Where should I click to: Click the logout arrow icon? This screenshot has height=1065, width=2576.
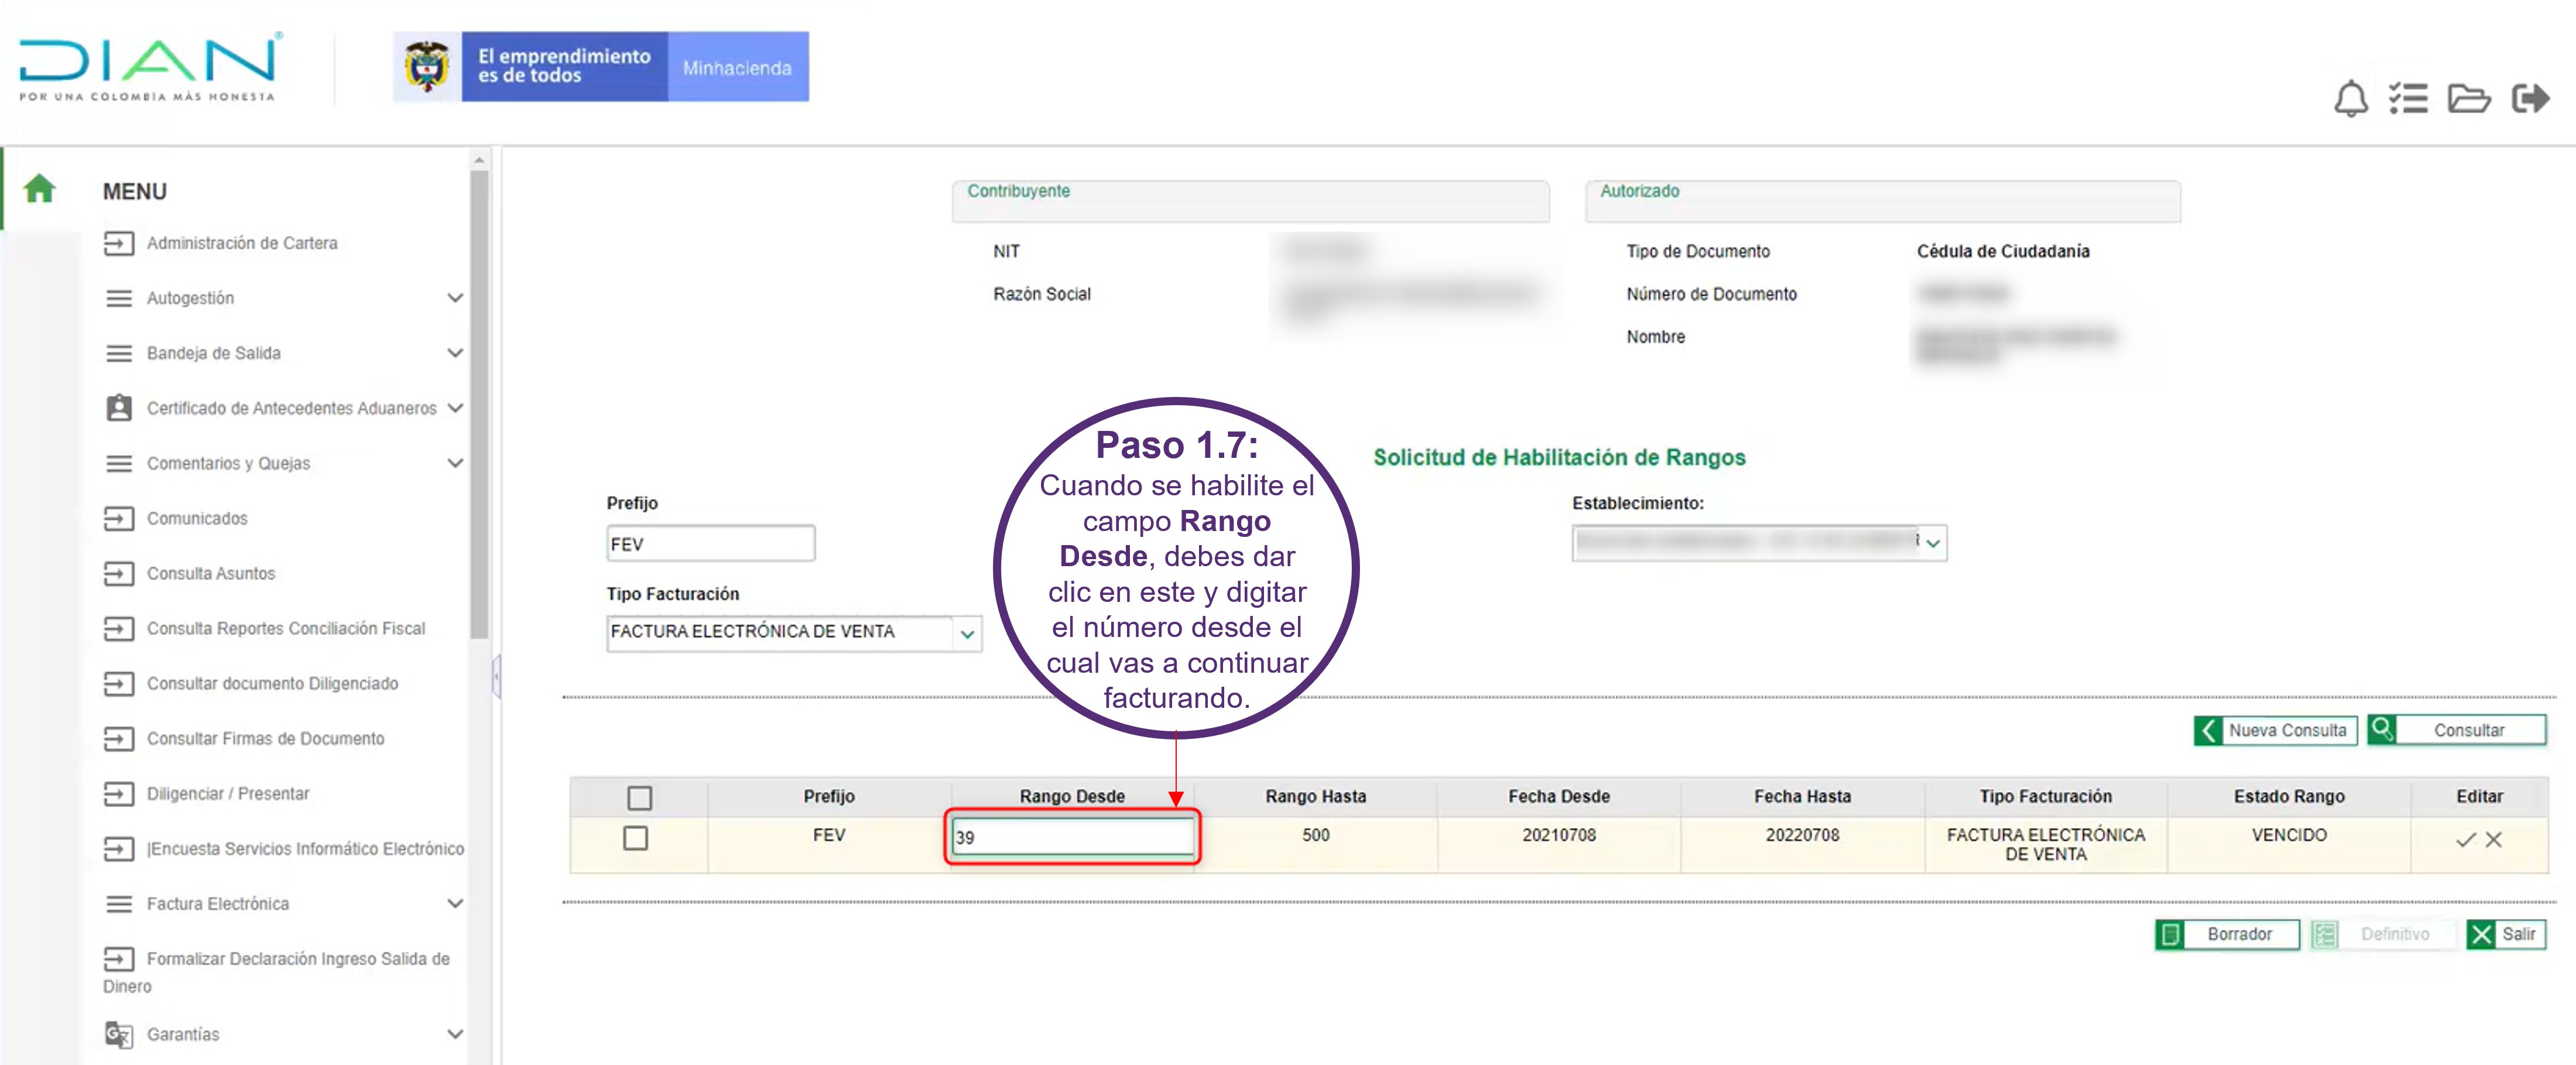click(x=2530, y=99)
